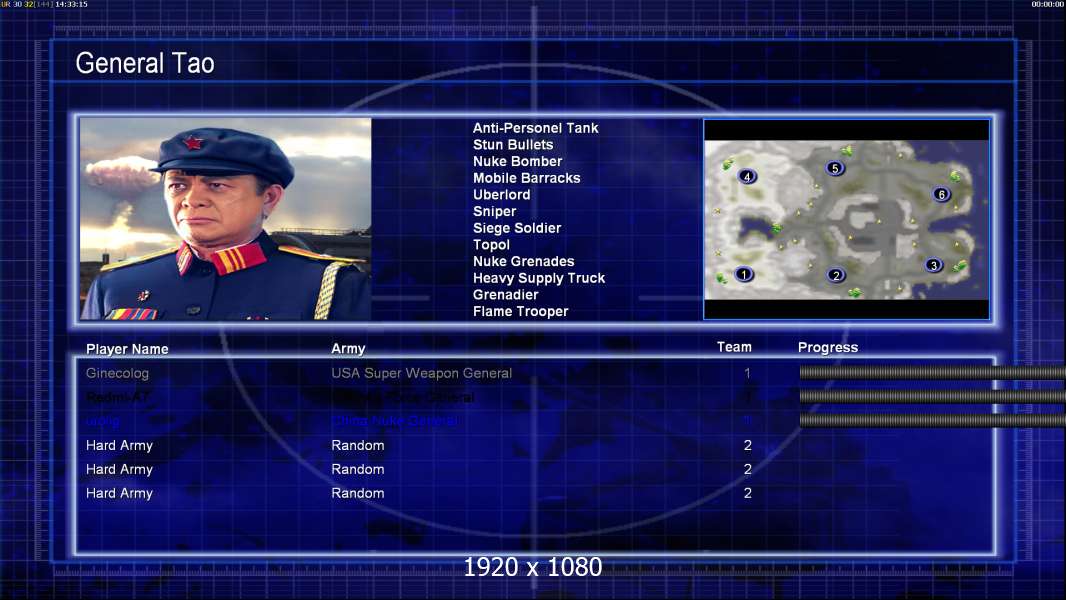Click the Redmi-A7 row progress bar
Screen dimensions: 1066x600
tap(932, 396)
